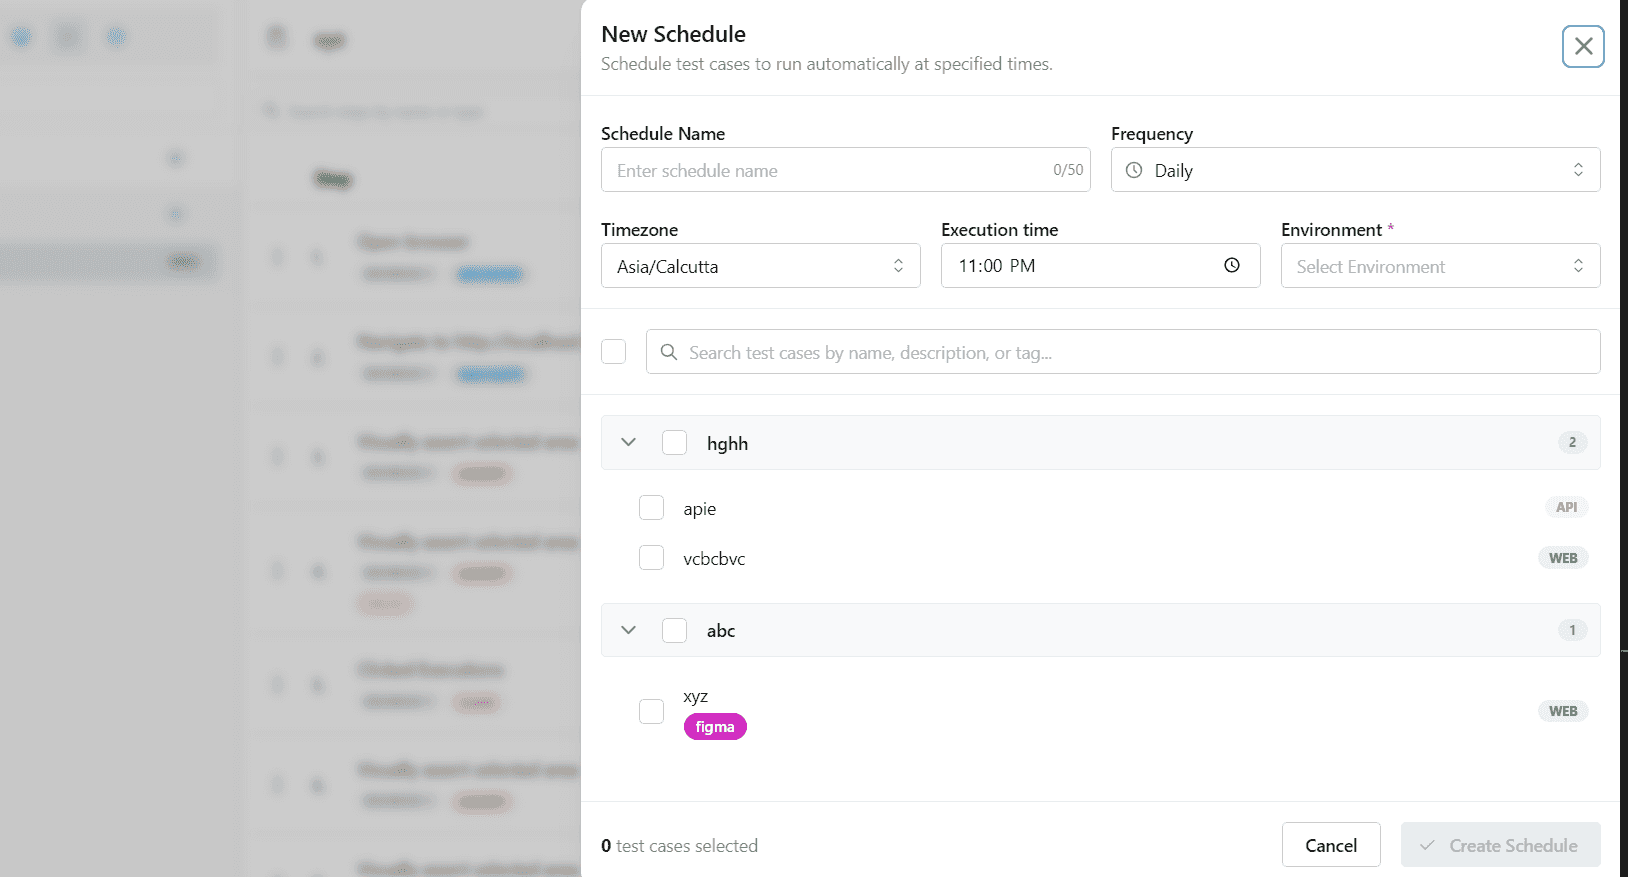Click the WEB badge next to vcbcbvc
The width and height of the screenshot is (1628, 877).
coord(1563,558)
